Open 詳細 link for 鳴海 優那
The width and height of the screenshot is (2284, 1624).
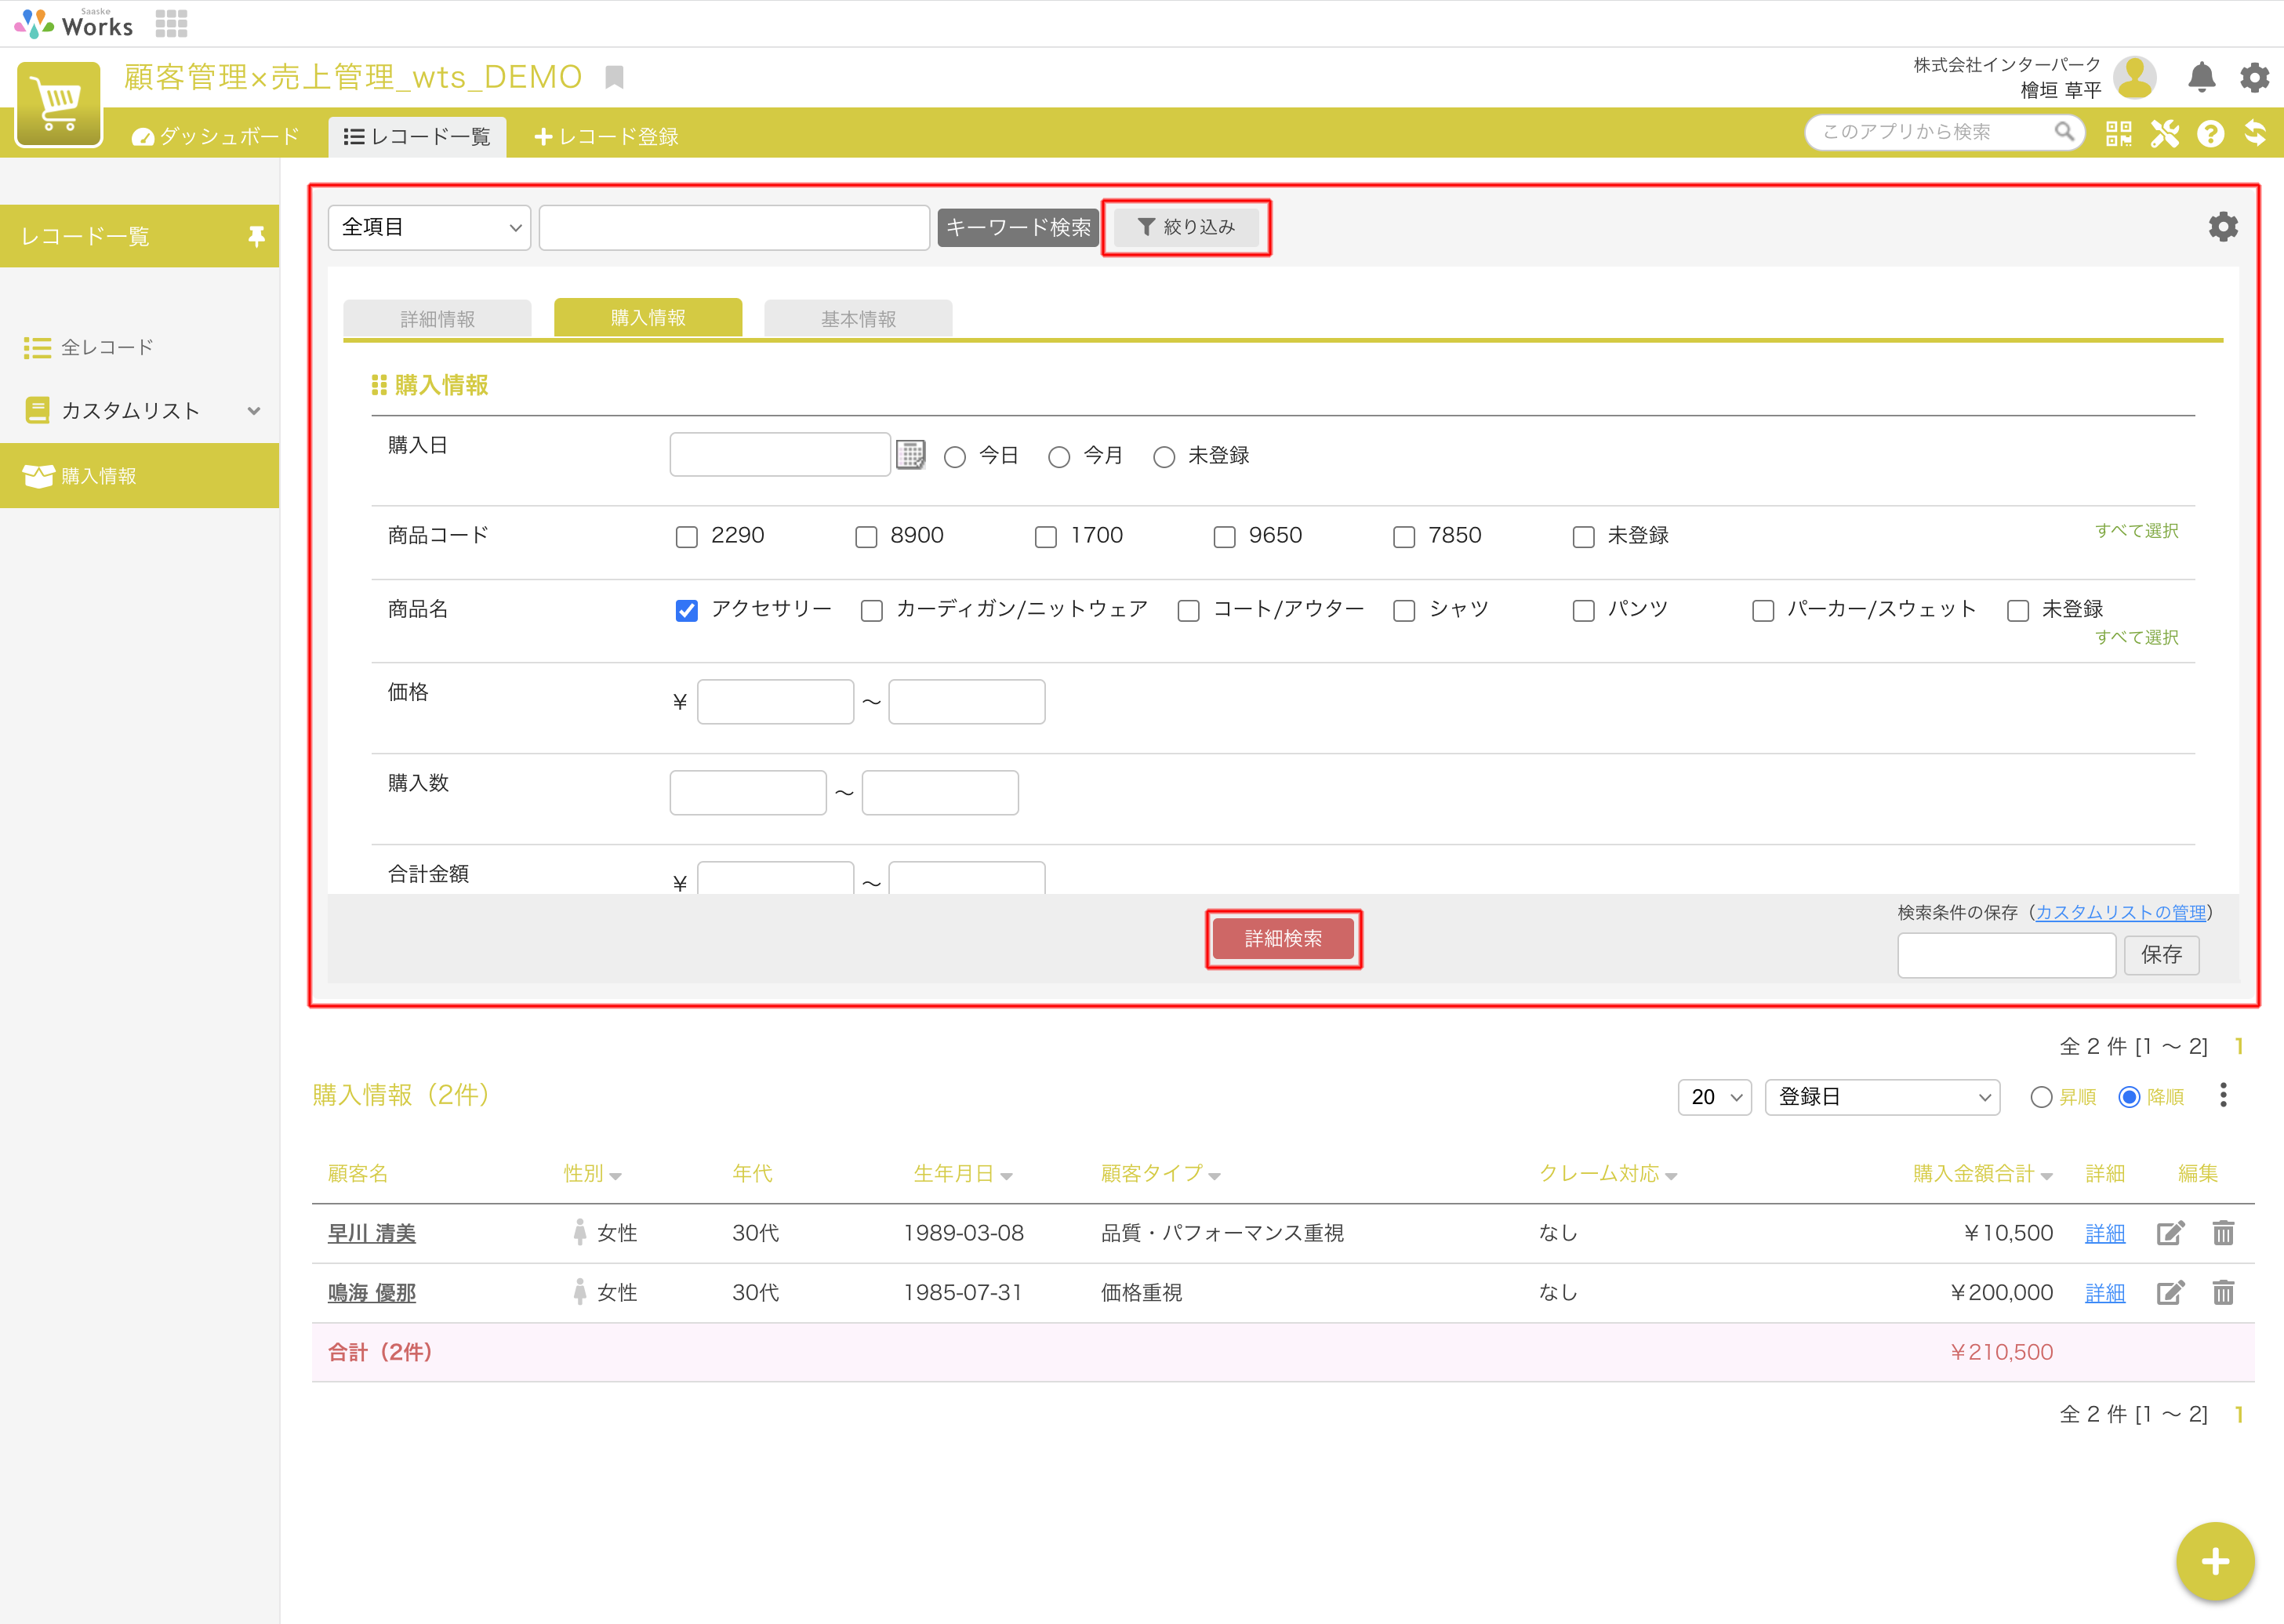[x=2104, y=1292]
